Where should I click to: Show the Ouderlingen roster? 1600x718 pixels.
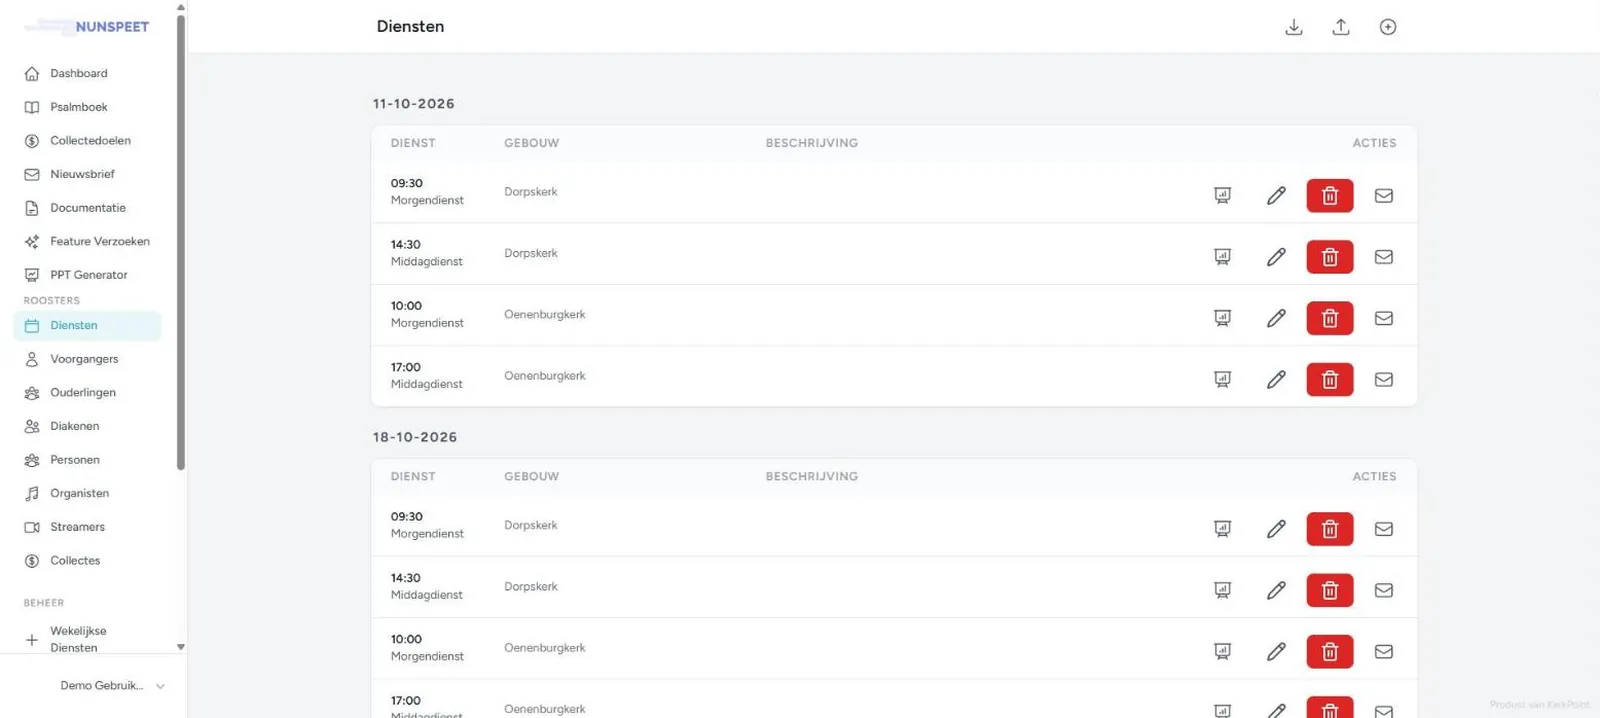(87, 393)
